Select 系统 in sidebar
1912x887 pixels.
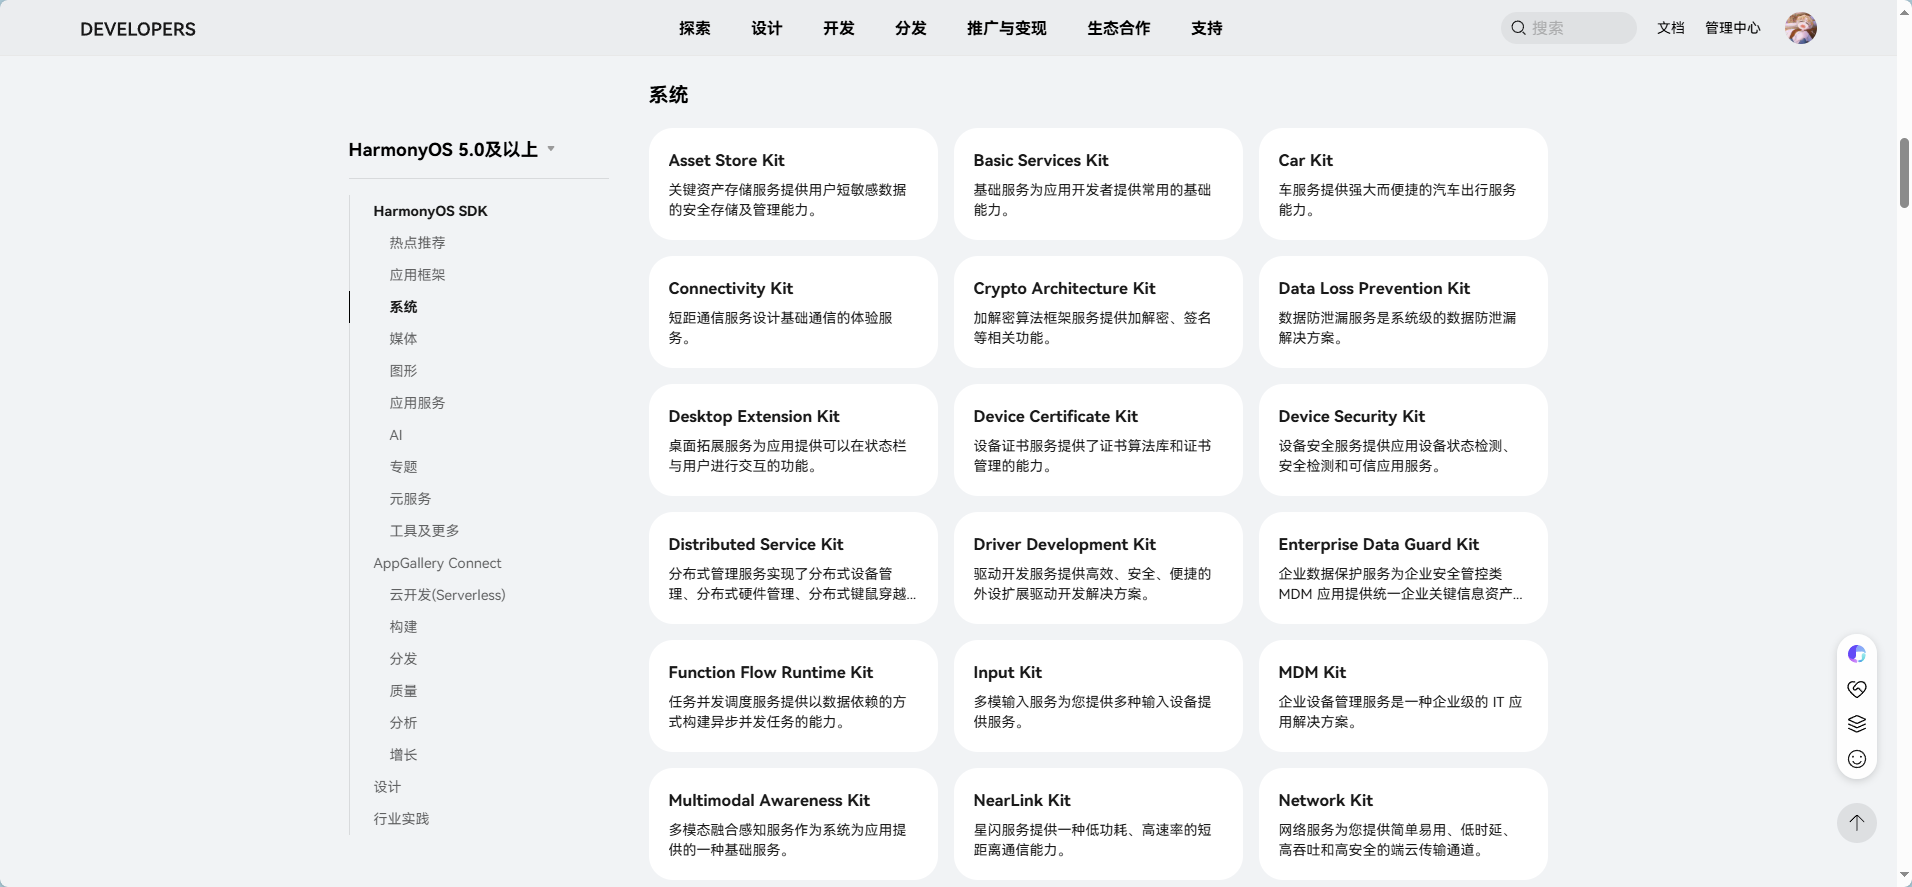[403, 307]
